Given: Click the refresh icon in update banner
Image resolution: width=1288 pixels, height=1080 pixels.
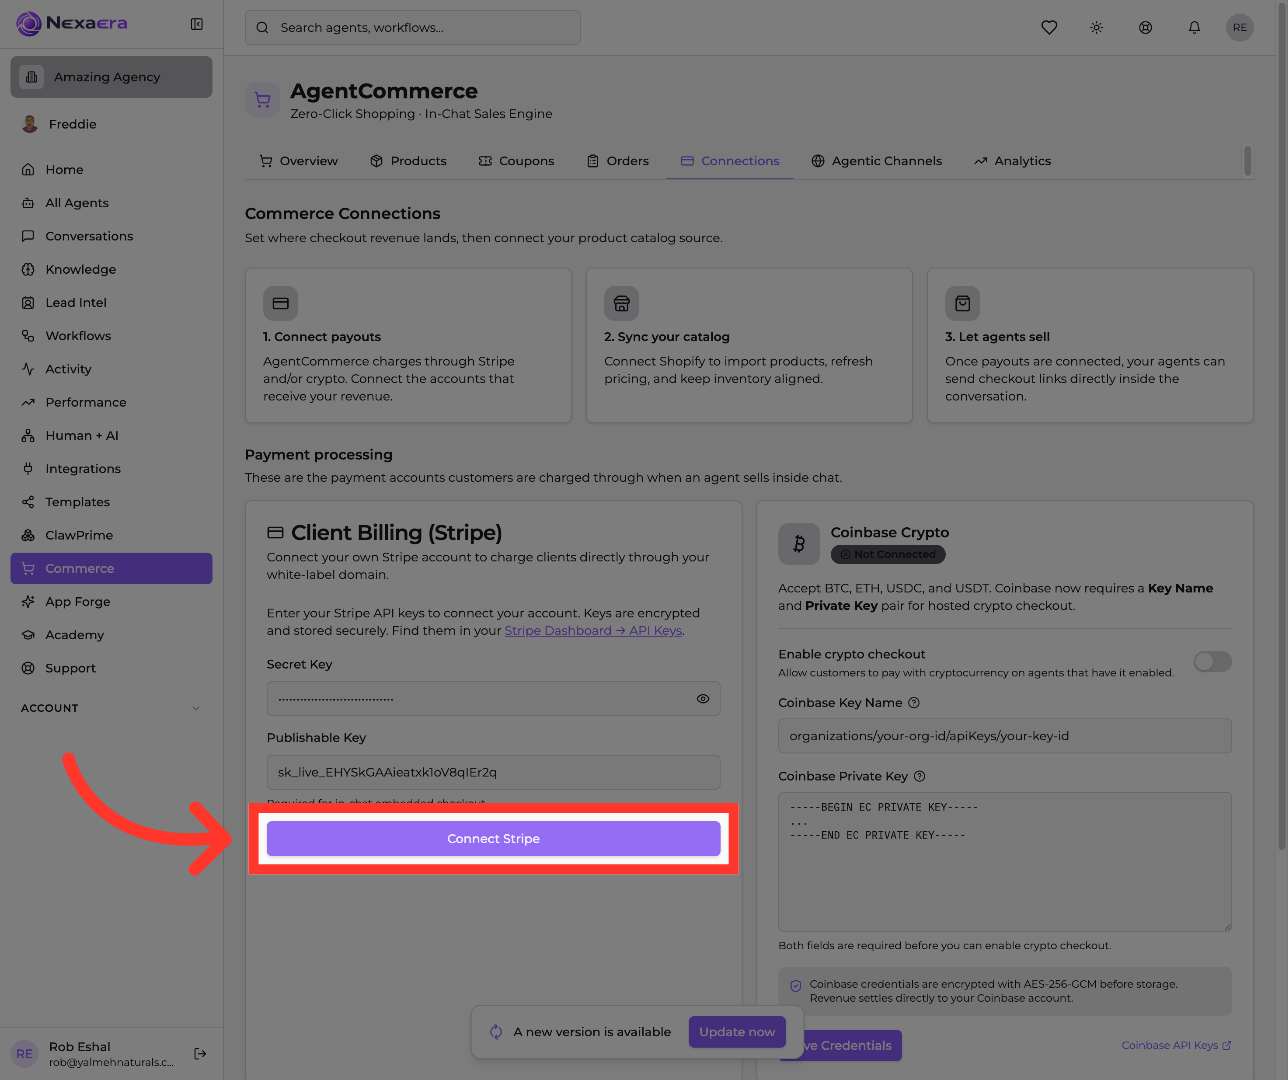Looking at the screenshot, I should click(496, 1032).
